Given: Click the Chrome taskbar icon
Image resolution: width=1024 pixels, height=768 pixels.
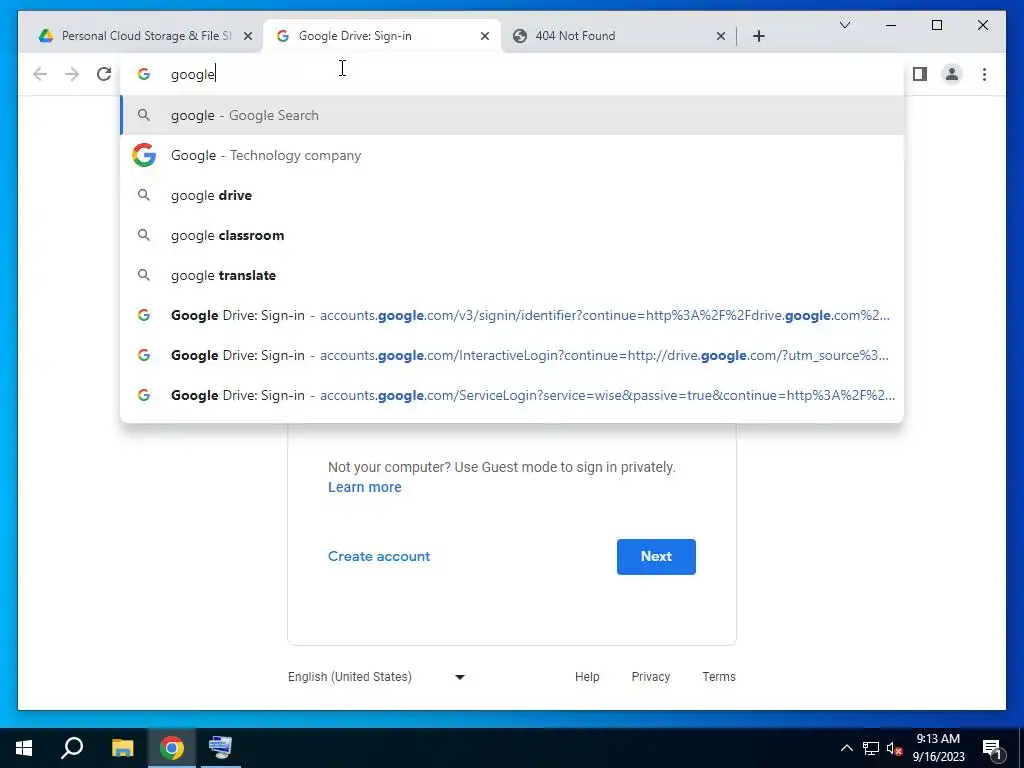Looking at the screenshot, I should pyautogui.click(x=172, y=748).
